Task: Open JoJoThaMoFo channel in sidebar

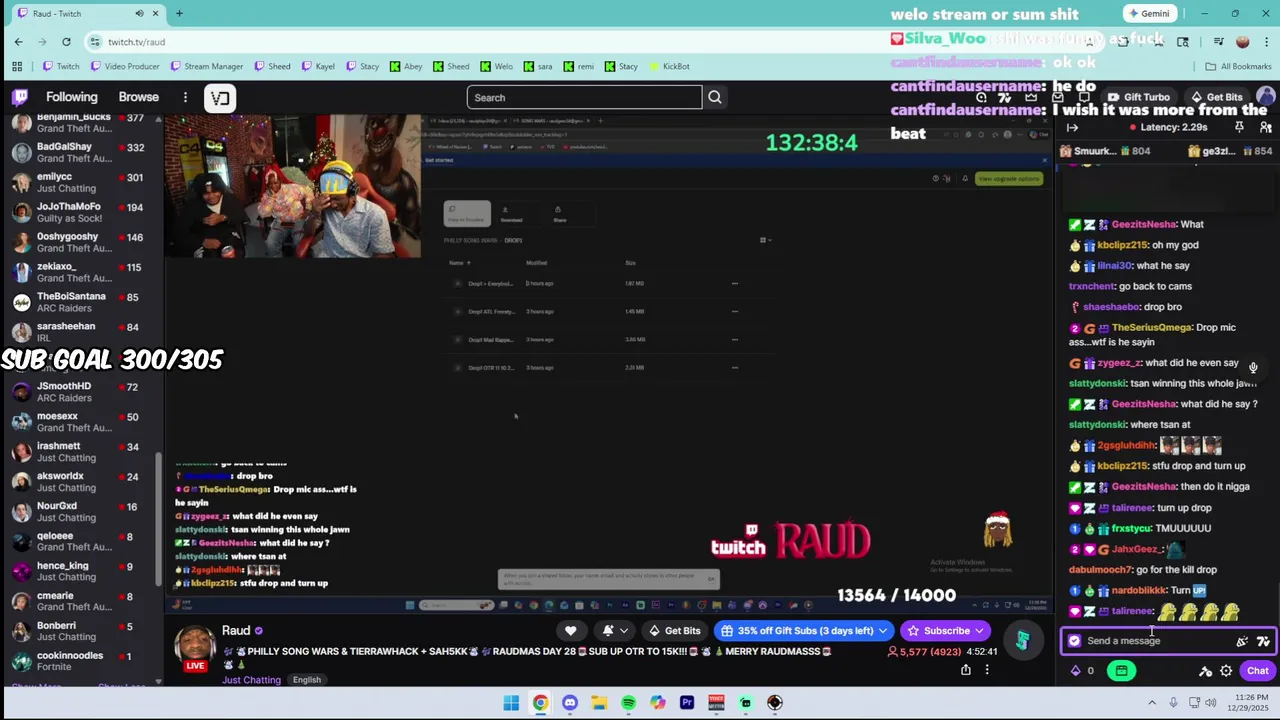Action: pos(80,212)
